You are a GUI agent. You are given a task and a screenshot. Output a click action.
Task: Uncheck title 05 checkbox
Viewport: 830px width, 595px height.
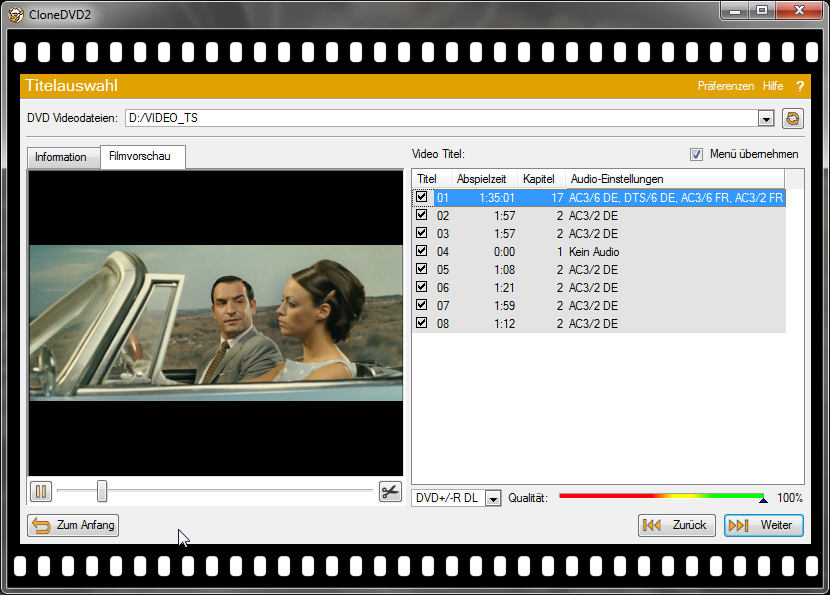421,269
